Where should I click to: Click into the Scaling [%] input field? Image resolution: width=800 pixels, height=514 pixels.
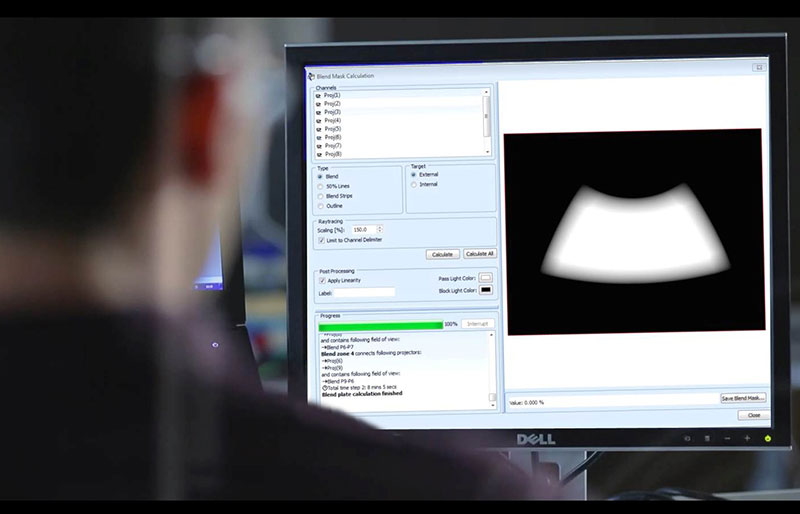click(x=364, y=230)
